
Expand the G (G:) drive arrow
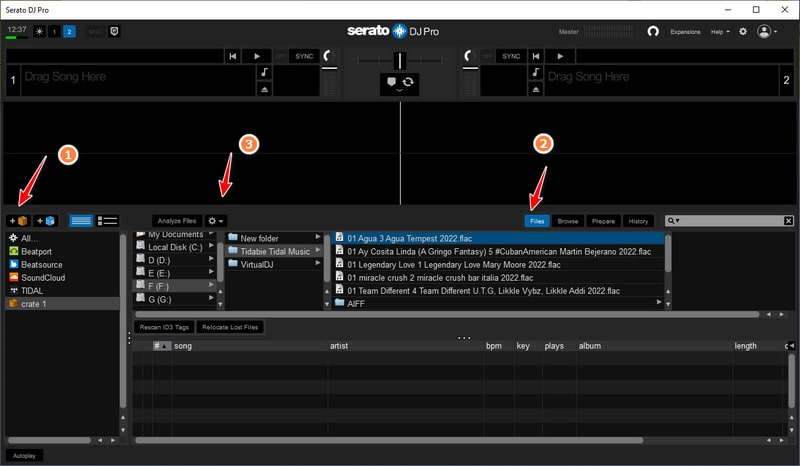point(211,298)
